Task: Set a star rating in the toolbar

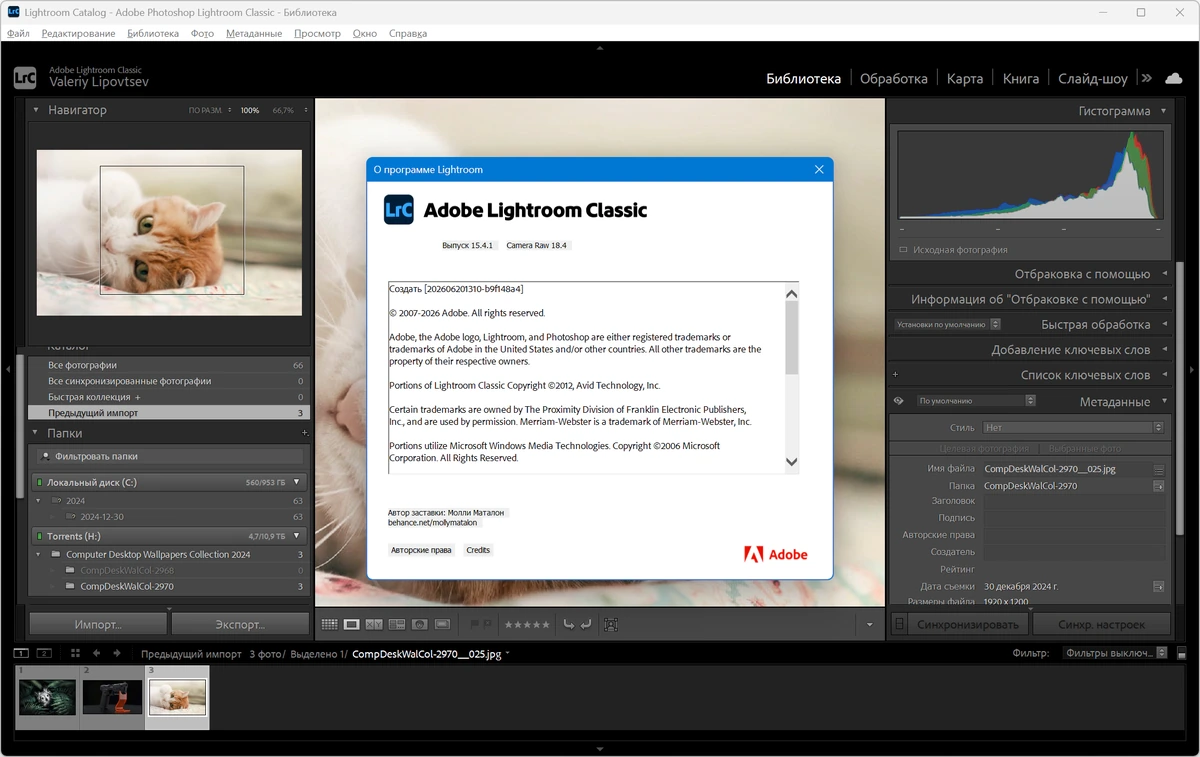Action: click(527, 625)
